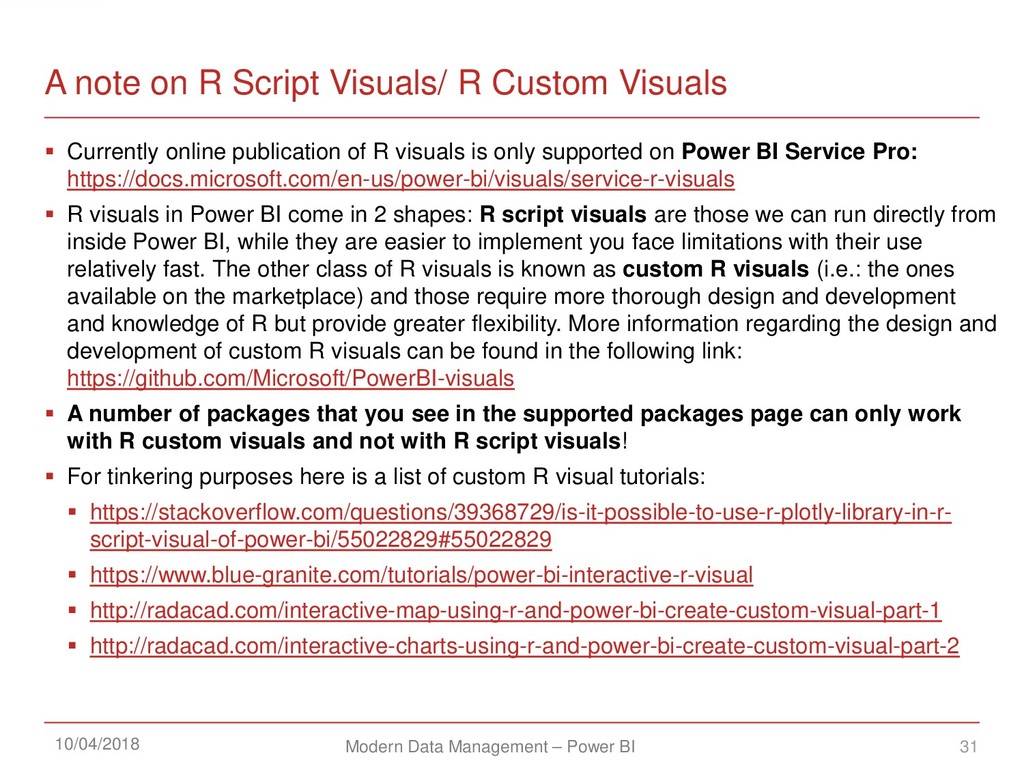Click the text 'Currently online publication of R visuals'
The height and width of the screenshot is (768, 1024).
[266, 152]
